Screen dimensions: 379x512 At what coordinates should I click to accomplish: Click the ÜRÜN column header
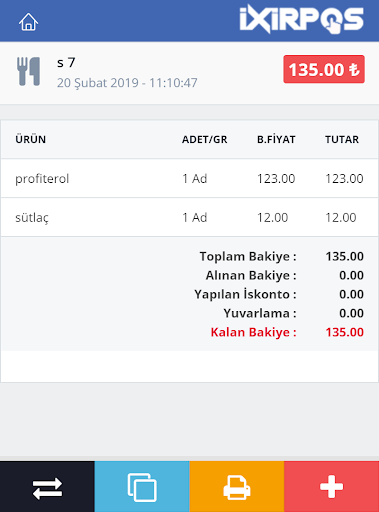(31, 139)
